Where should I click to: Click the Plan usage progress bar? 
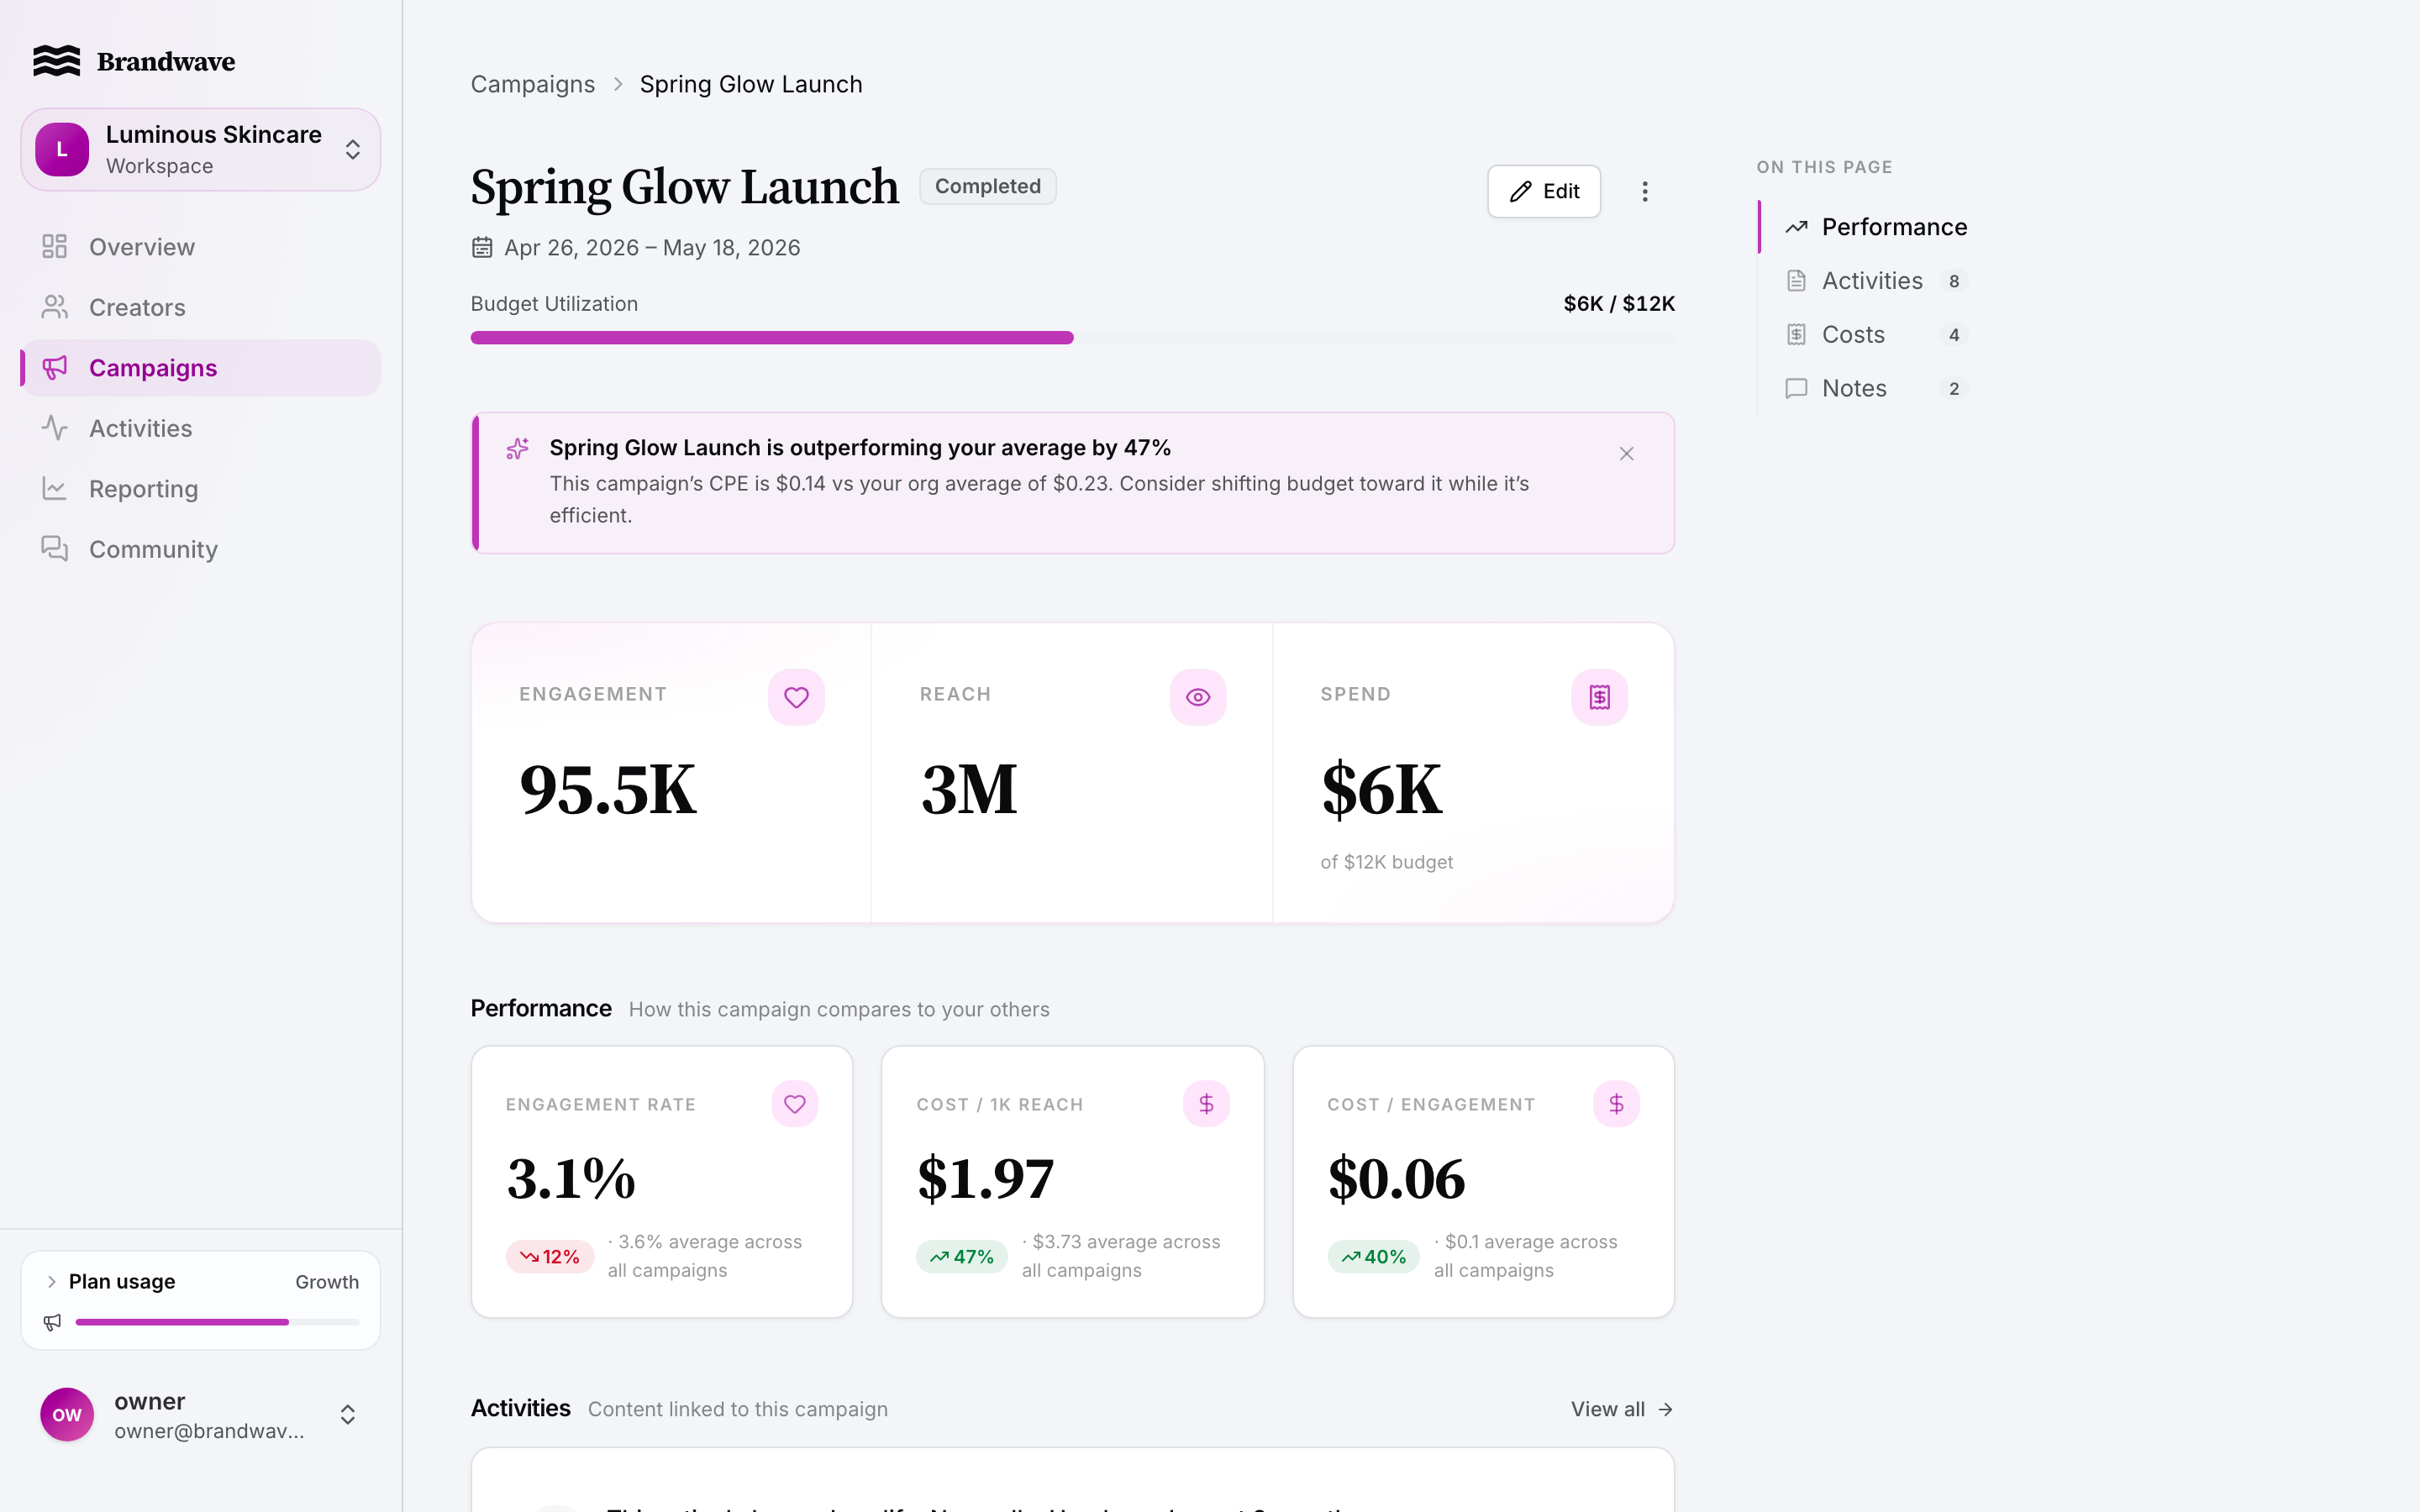[217, 1322]
